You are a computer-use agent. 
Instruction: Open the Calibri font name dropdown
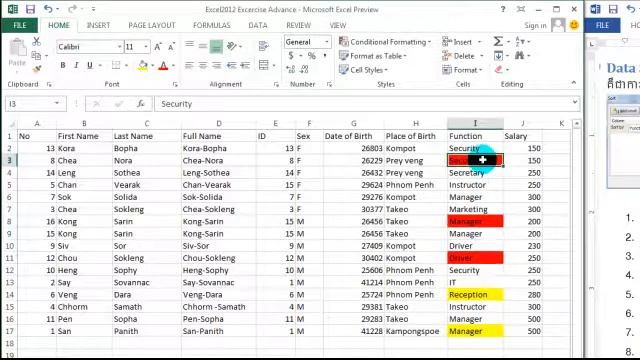119,47
